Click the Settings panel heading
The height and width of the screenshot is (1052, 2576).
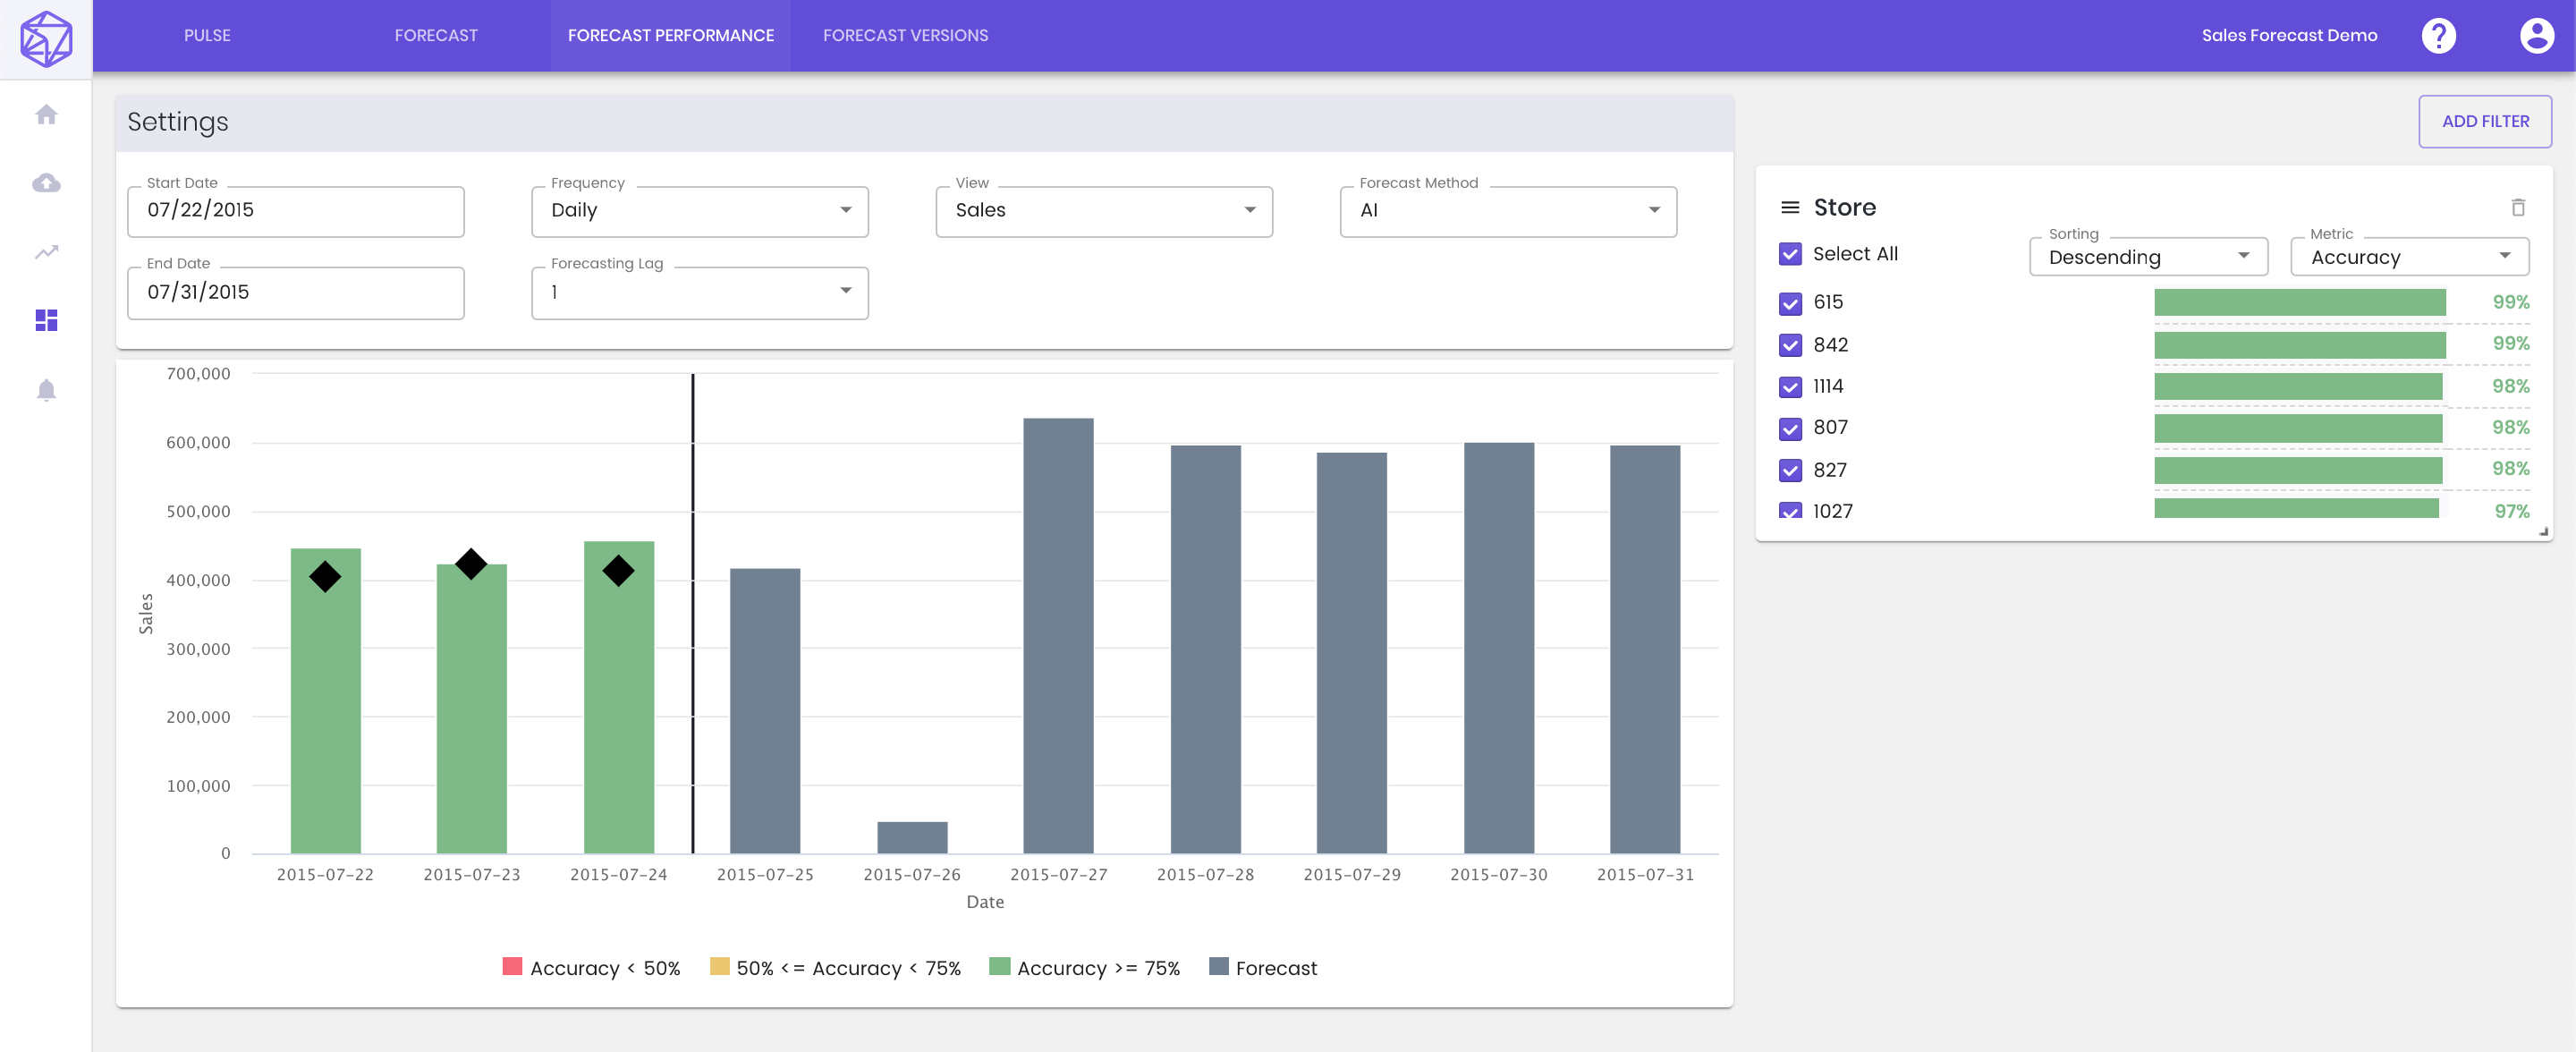pyautogui.click(x=177, y=122)
